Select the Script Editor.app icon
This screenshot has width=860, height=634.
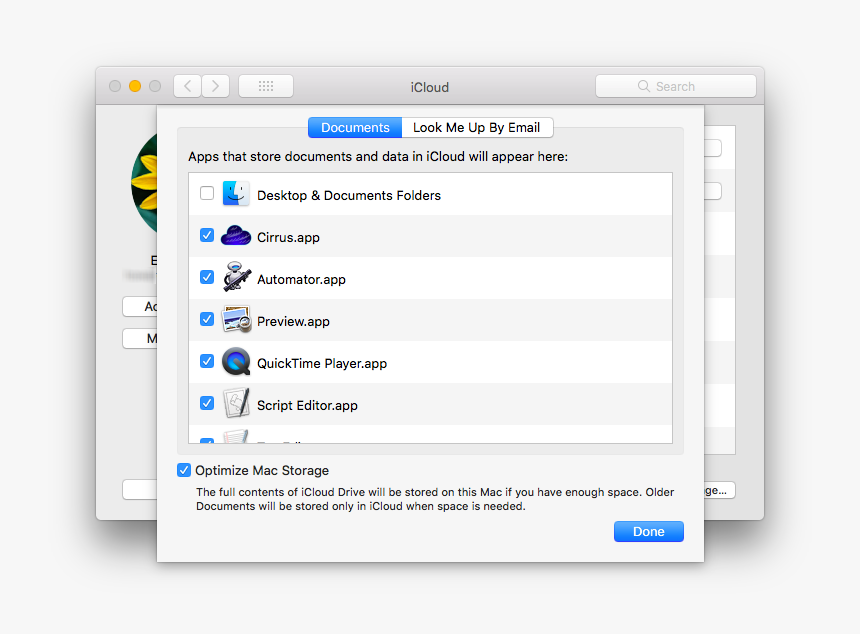point(236,403)
